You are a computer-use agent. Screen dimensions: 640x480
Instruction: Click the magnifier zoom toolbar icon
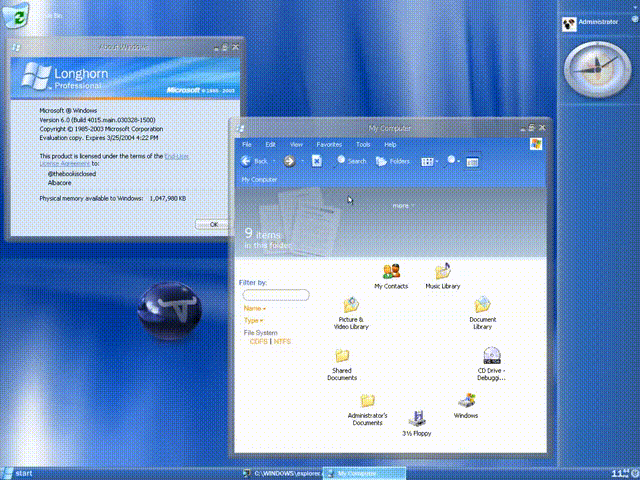coord(449,161)
